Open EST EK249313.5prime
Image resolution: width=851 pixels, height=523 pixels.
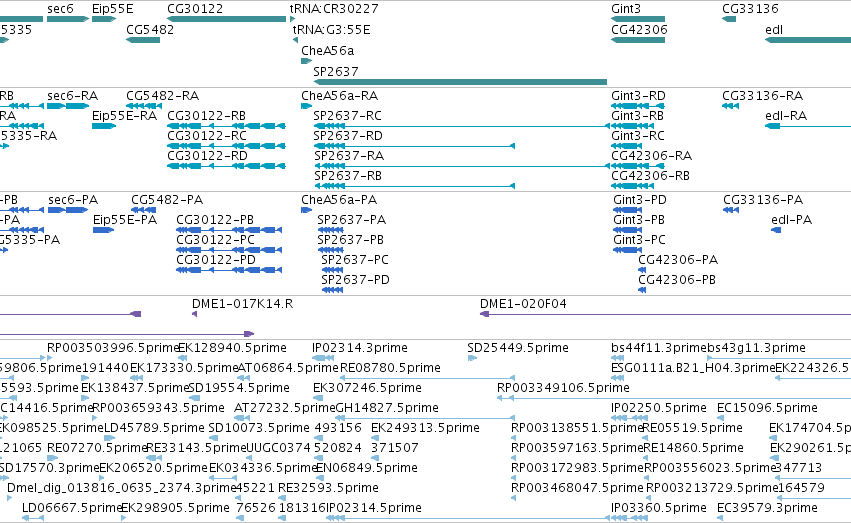click(375, 438)
